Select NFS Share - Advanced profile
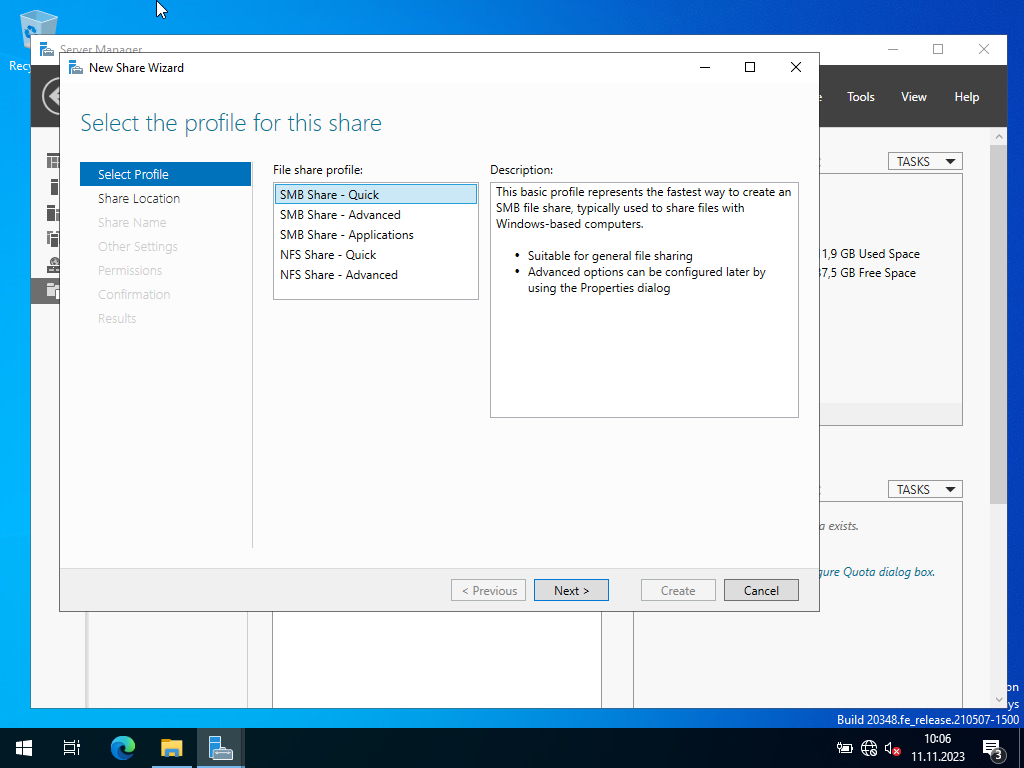This screenshot has height=768, width=1024. coord(338,275)
